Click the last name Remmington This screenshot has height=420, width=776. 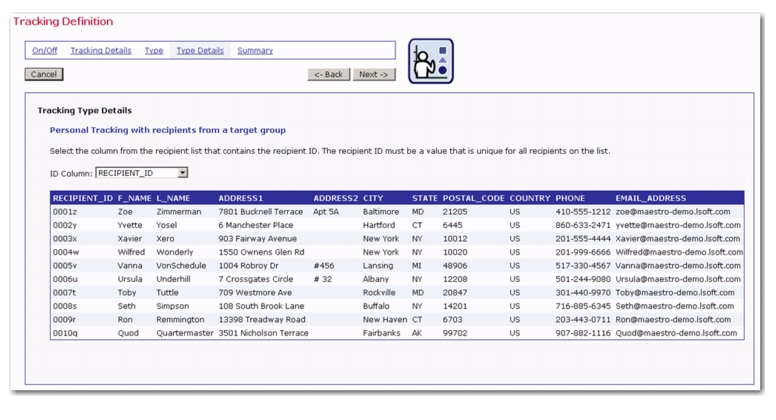coord(180,320)
